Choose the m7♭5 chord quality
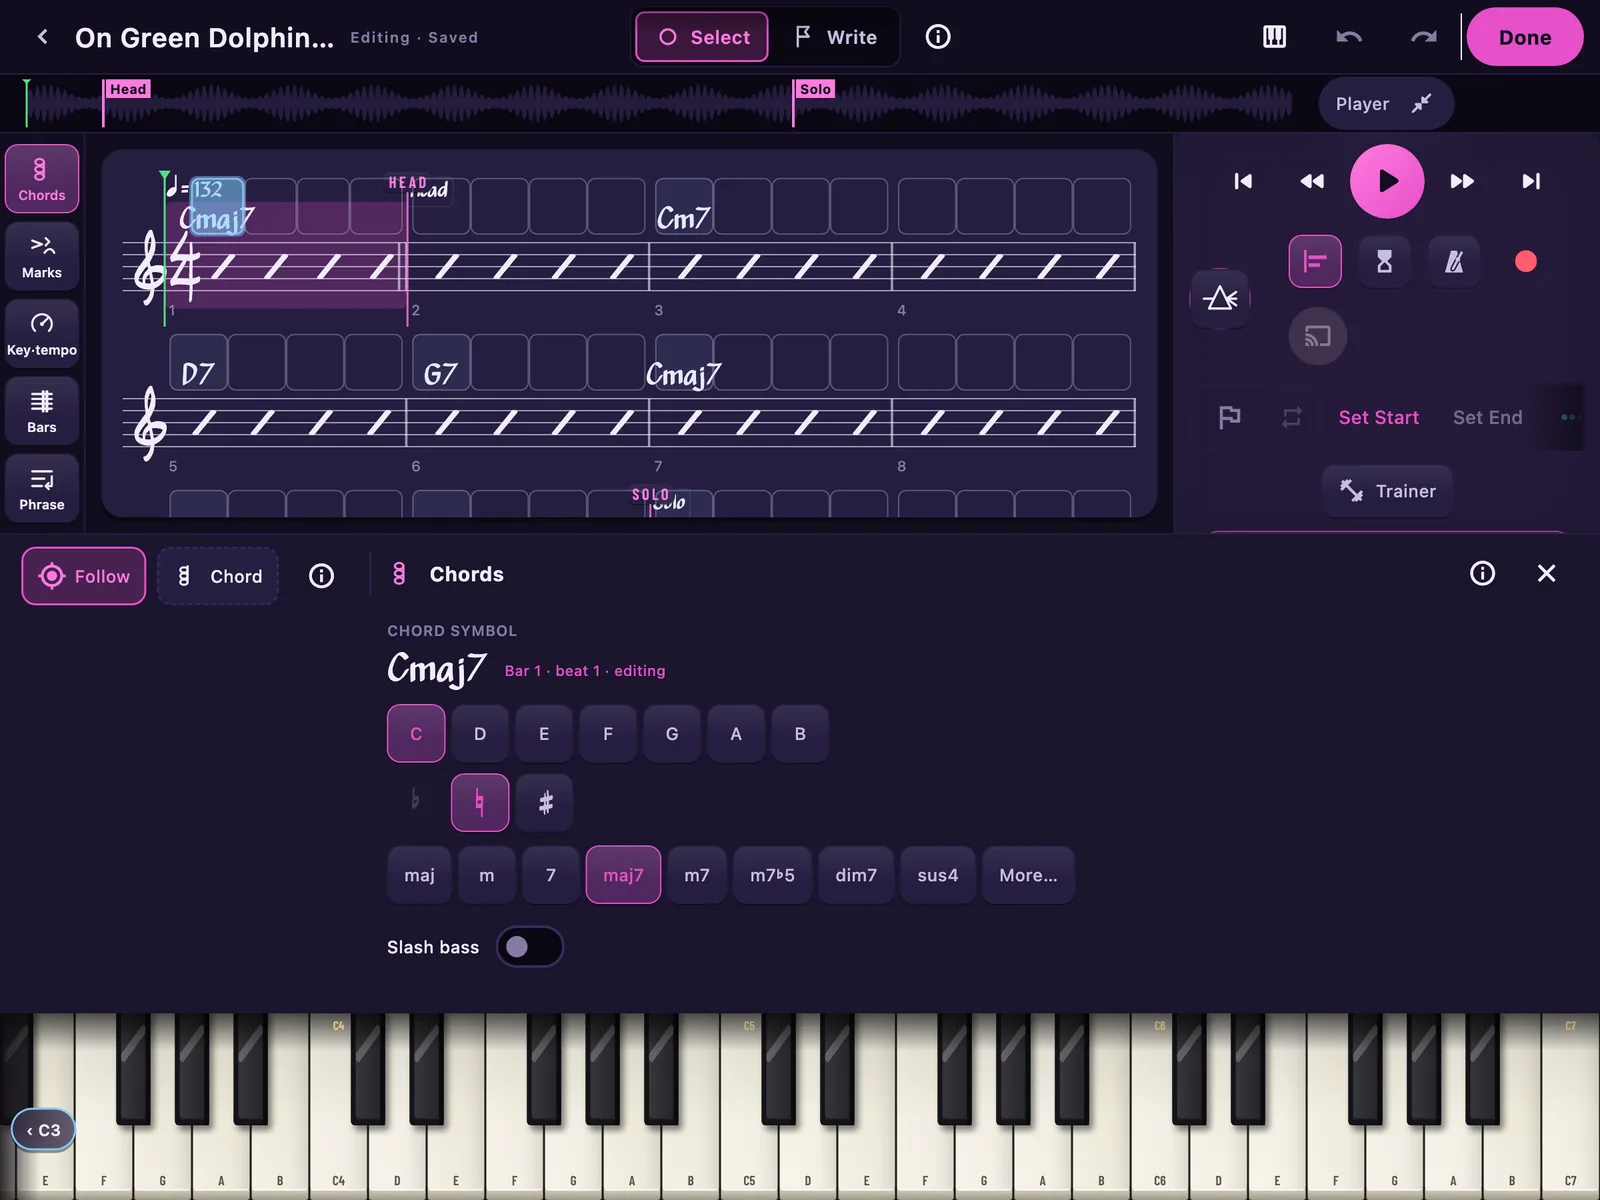The width and height of the screenshot is (1600, 1200). coord(772,875)
